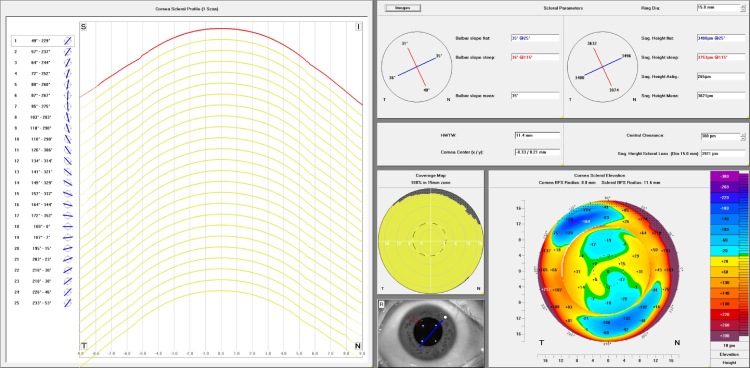Click the Central Clearance value field

[720, 136]
